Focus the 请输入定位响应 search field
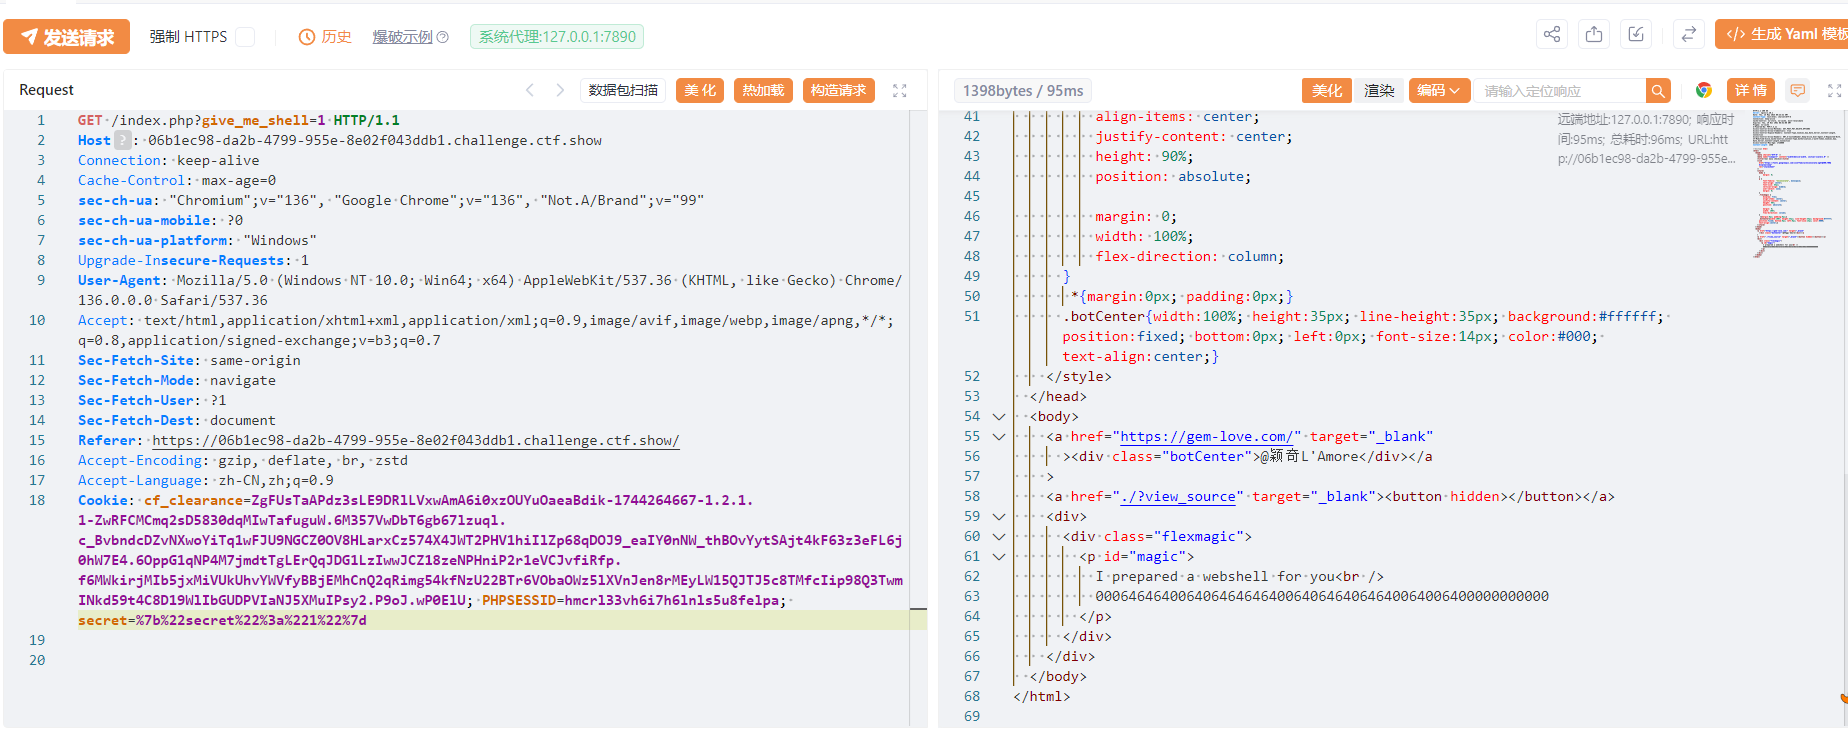Image resolution: width=1848 pixels, height=729 pixels. click(x=1559, y=91)
